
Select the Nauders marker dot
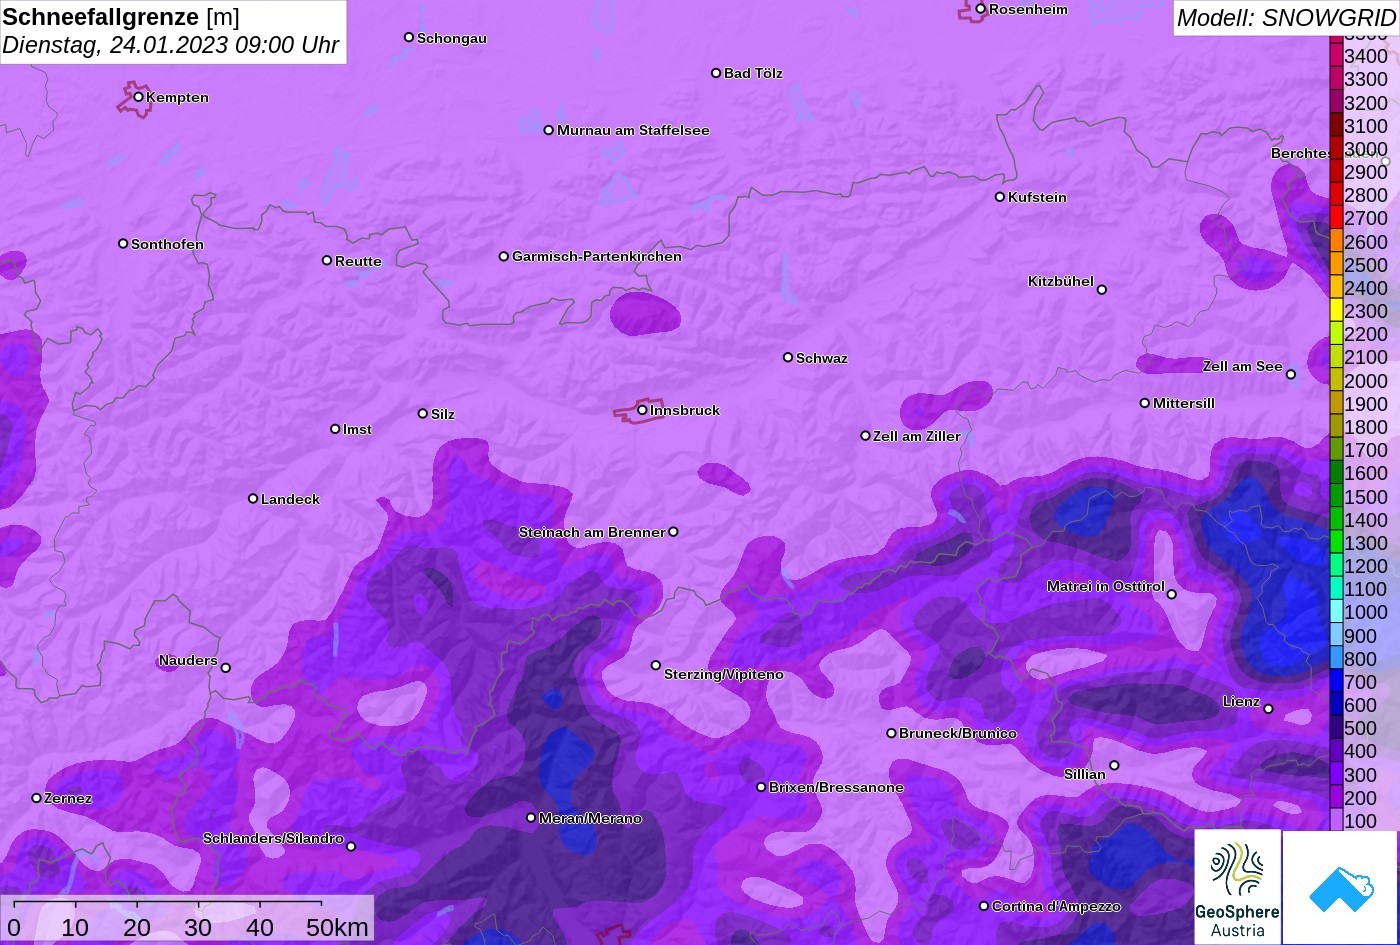pyautogui.click(x=225, y=668)
